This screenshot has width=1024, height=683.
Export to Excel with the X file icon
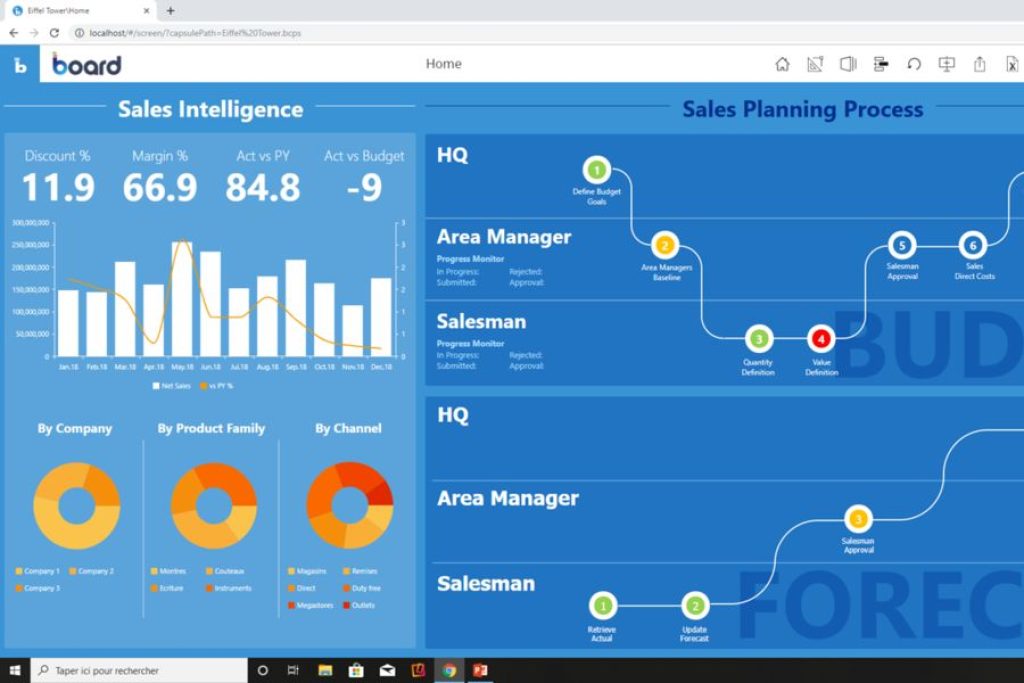tap(1012, 64)
